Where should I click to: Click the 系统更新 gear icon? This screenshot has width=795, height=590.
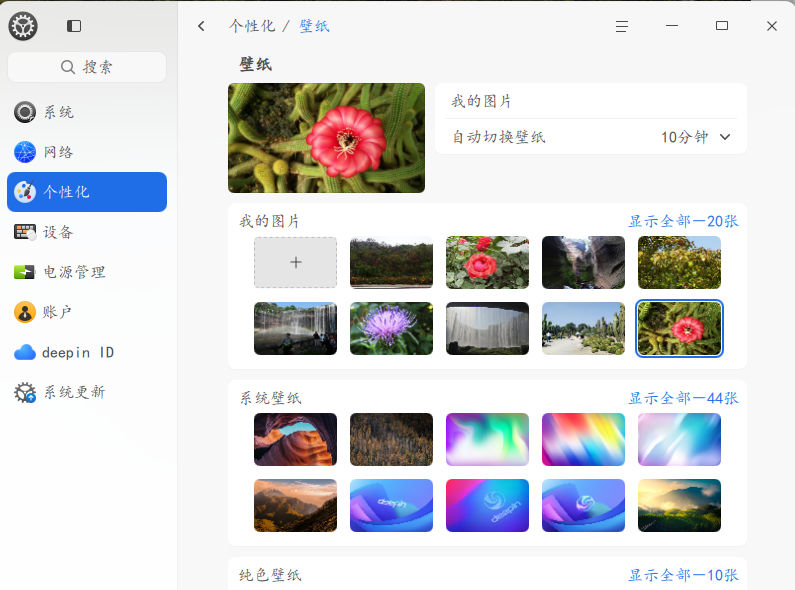click(25, 392)
